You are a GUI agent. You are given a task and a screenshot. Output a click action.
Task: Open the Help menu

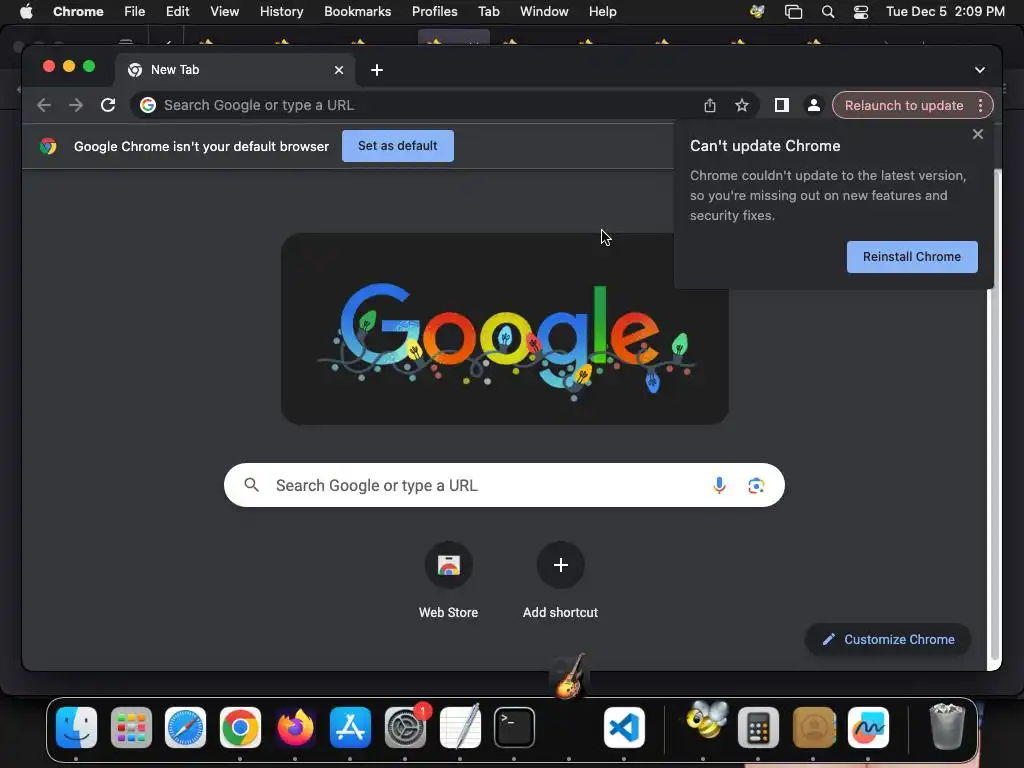(x=602, y=11)
